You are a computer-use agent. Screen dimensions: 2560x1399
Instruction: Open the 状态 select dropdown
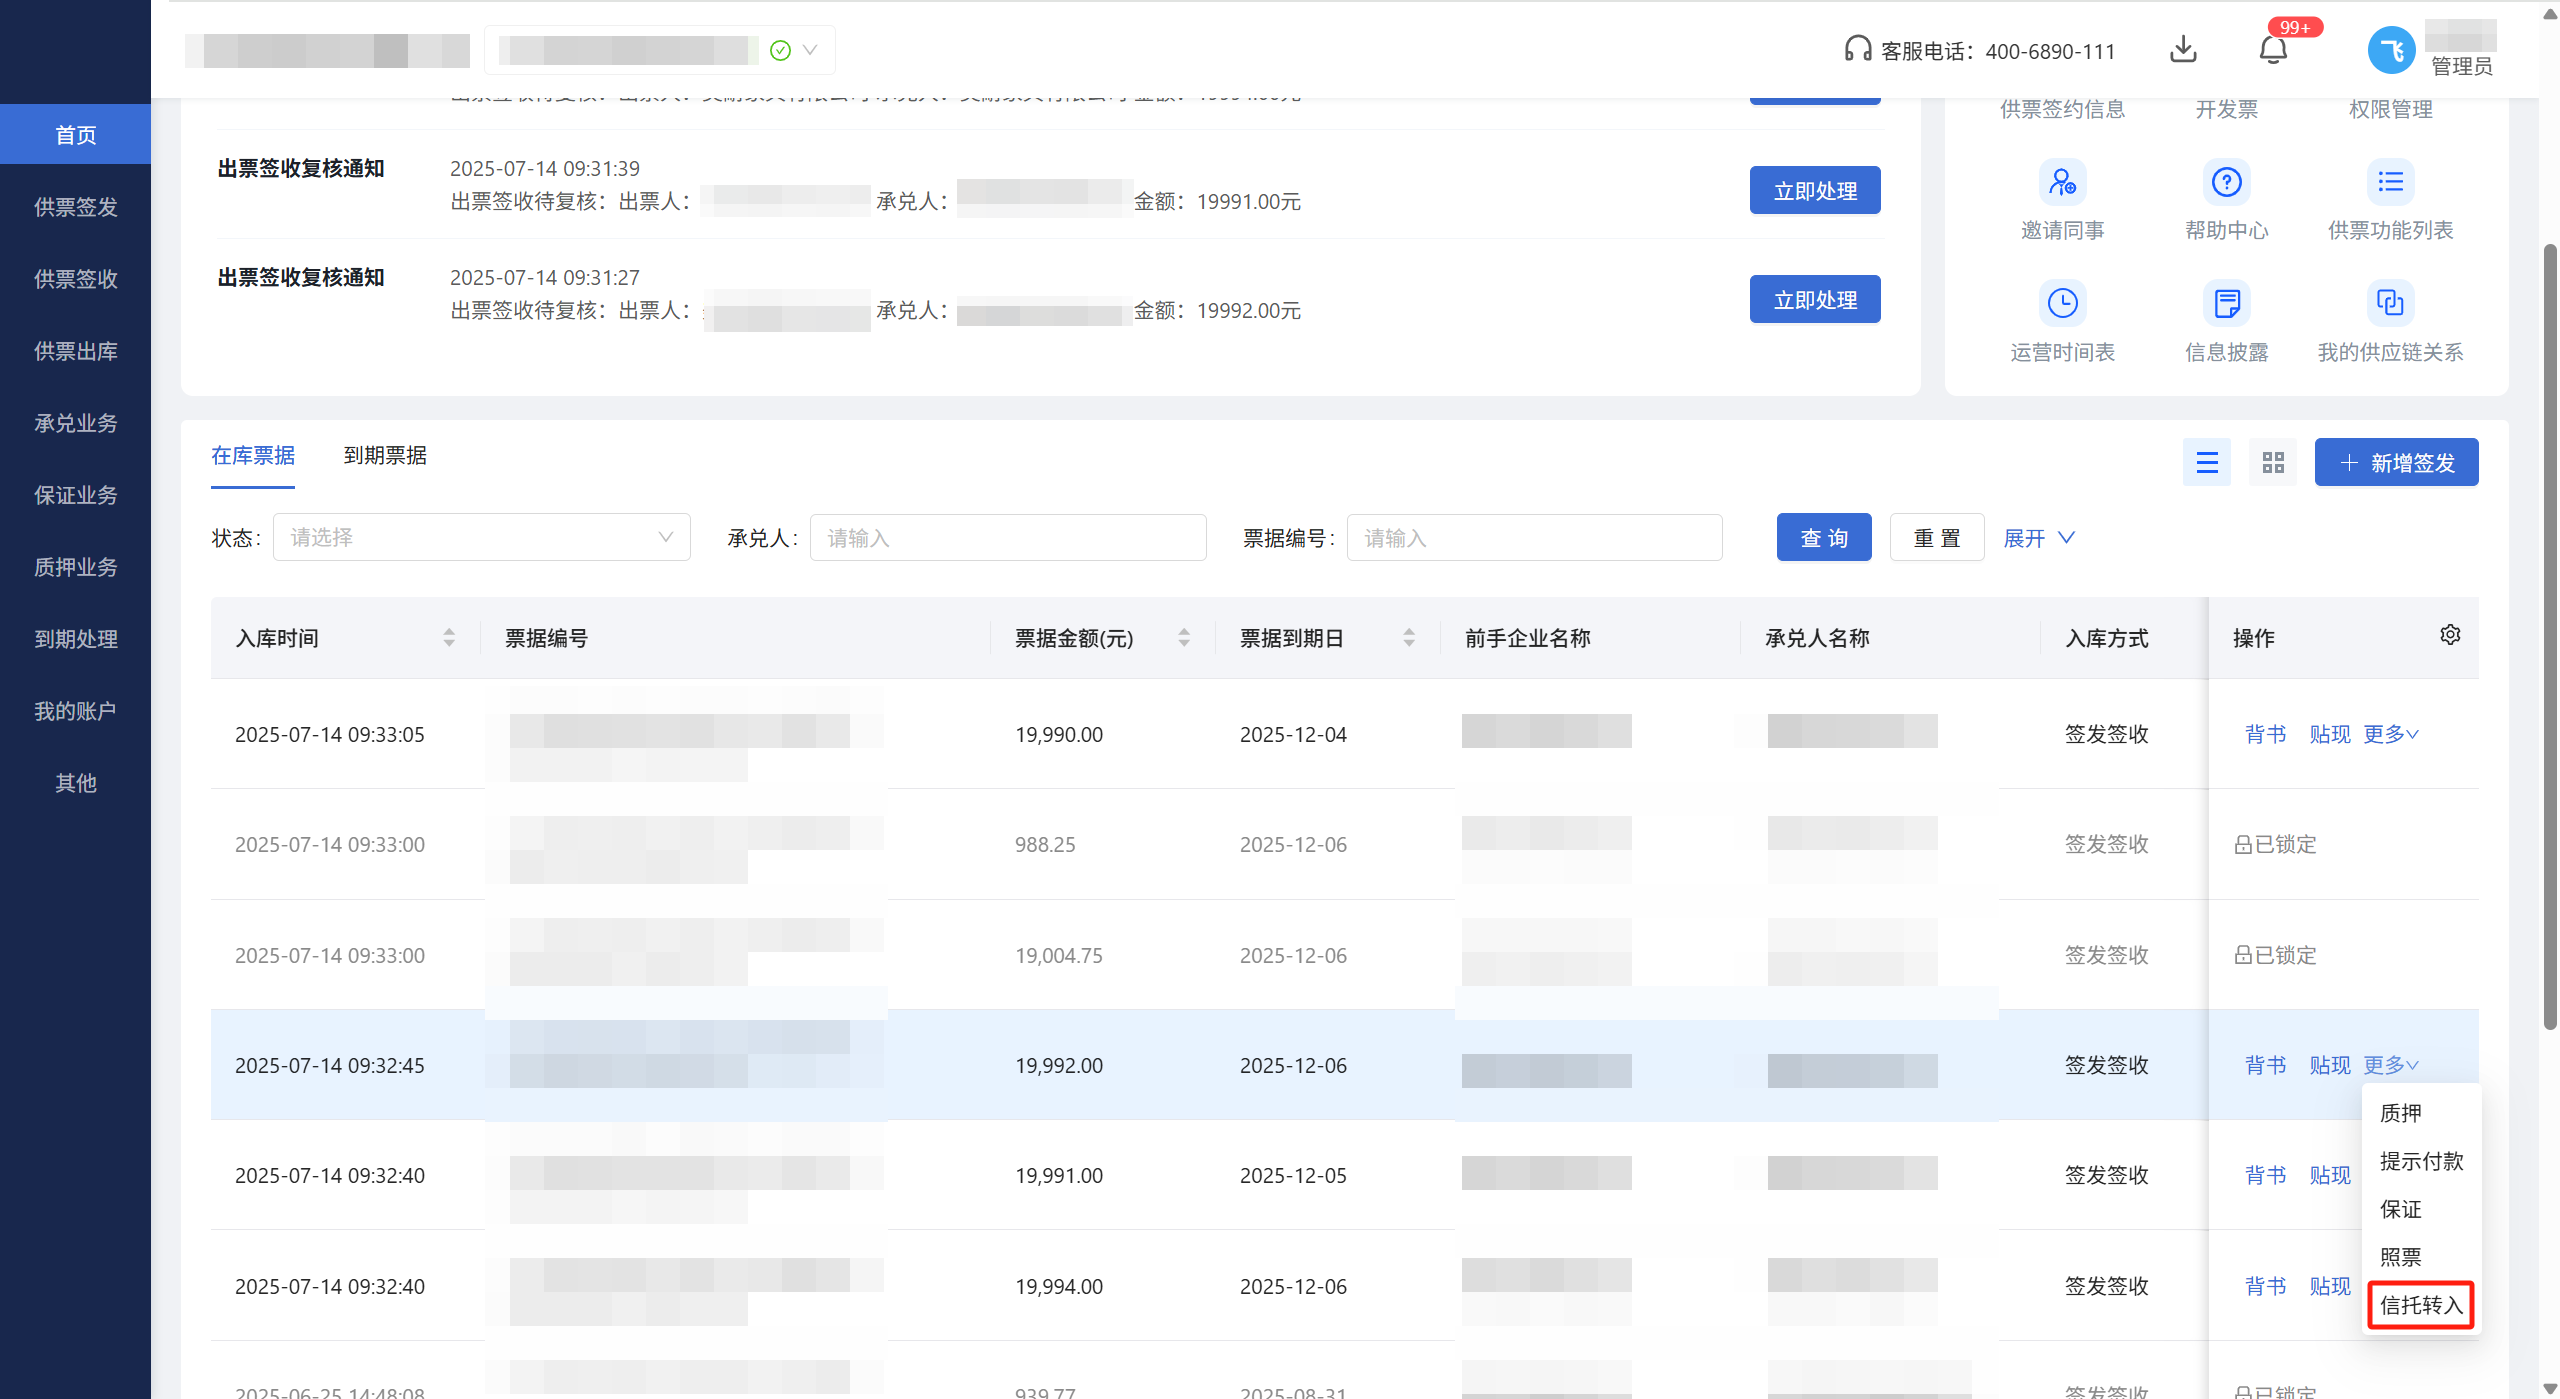[x=481, y=538]
